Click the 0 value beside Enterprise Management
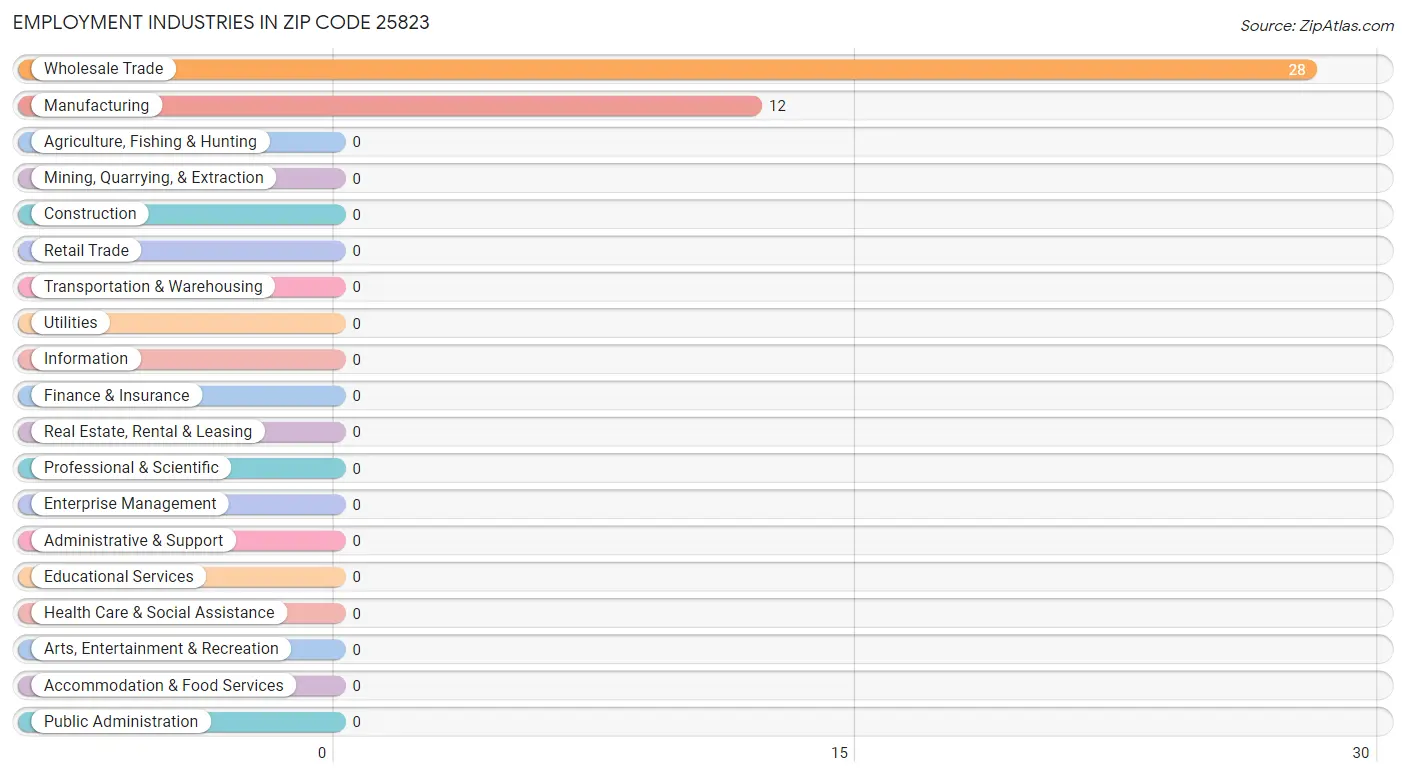 [356, 505]
